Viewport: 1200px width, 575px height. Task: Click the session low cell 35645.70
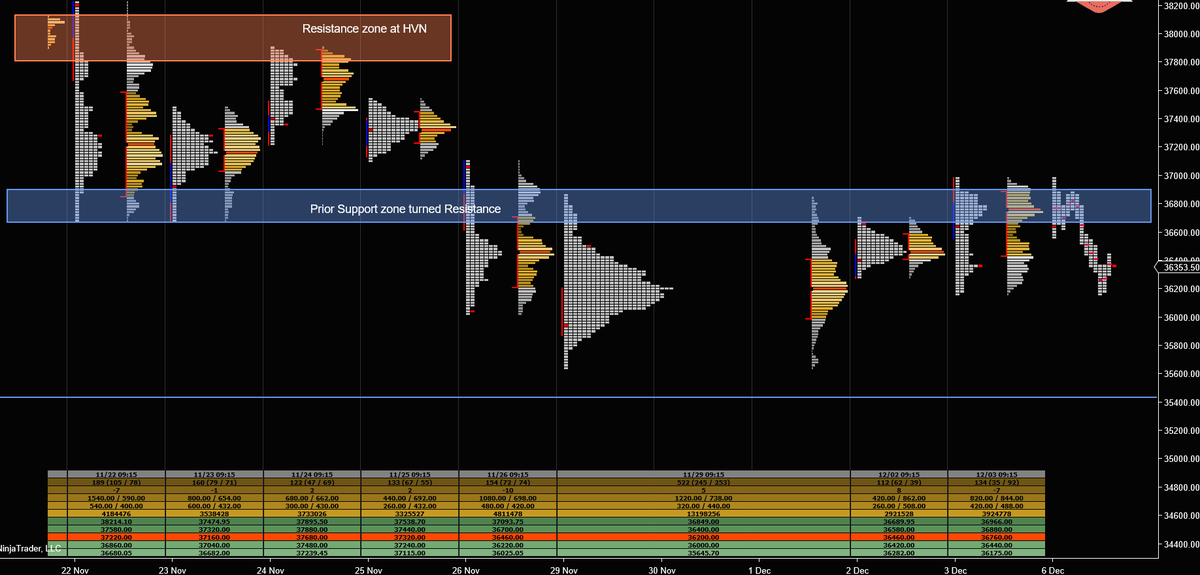tap(702, 553)
